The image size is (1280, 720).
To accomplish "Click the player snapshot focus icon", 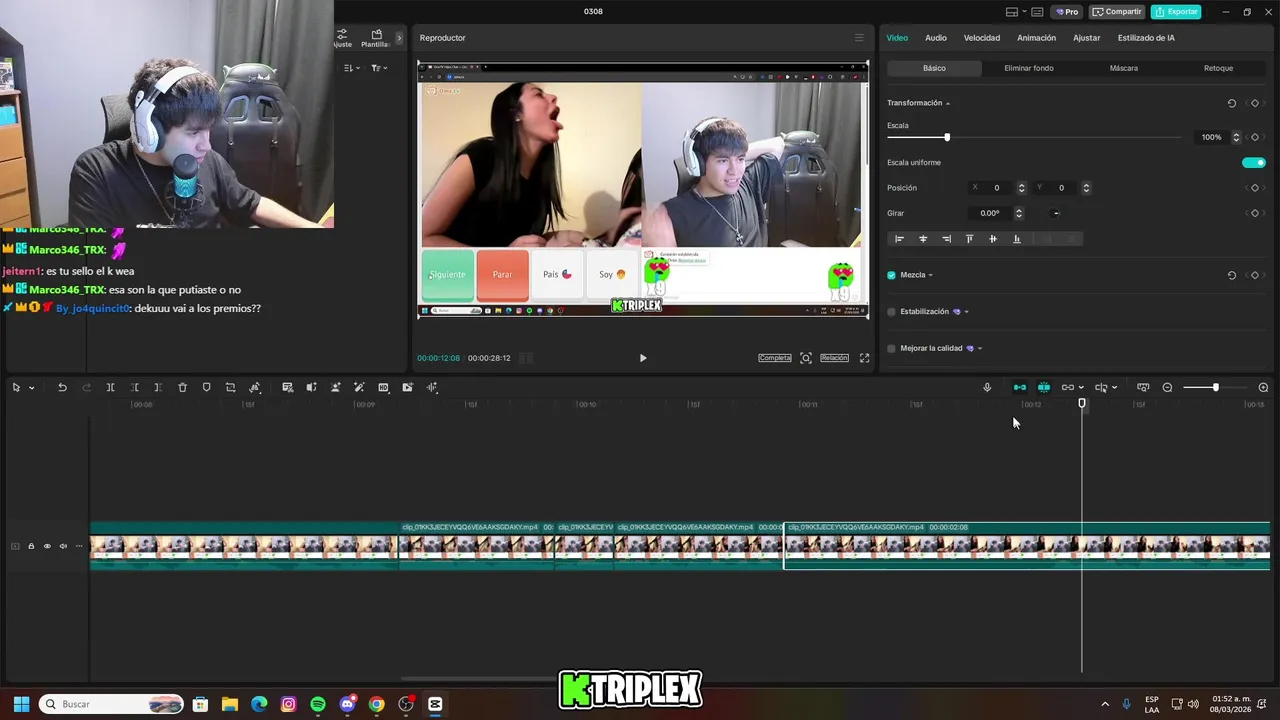I will coord(806,358).
